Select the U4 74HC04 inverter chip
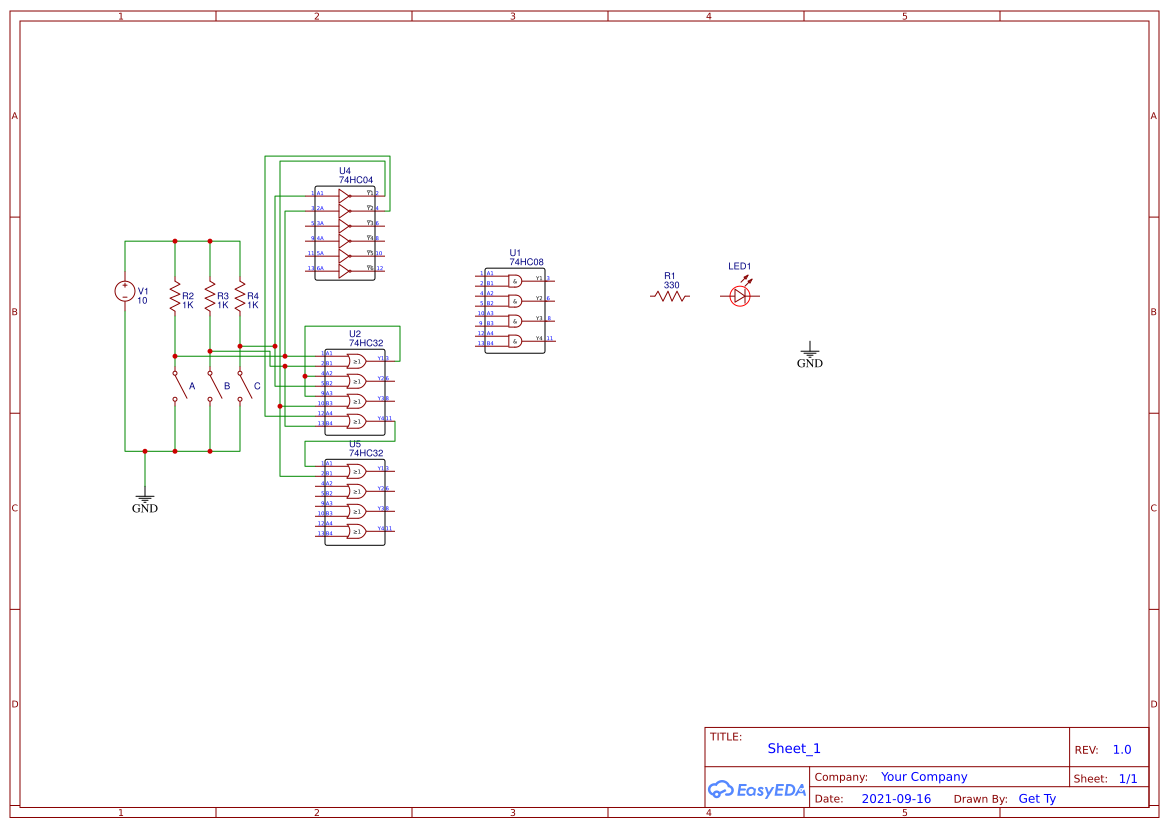1169x828 pixels. [345, 232]
